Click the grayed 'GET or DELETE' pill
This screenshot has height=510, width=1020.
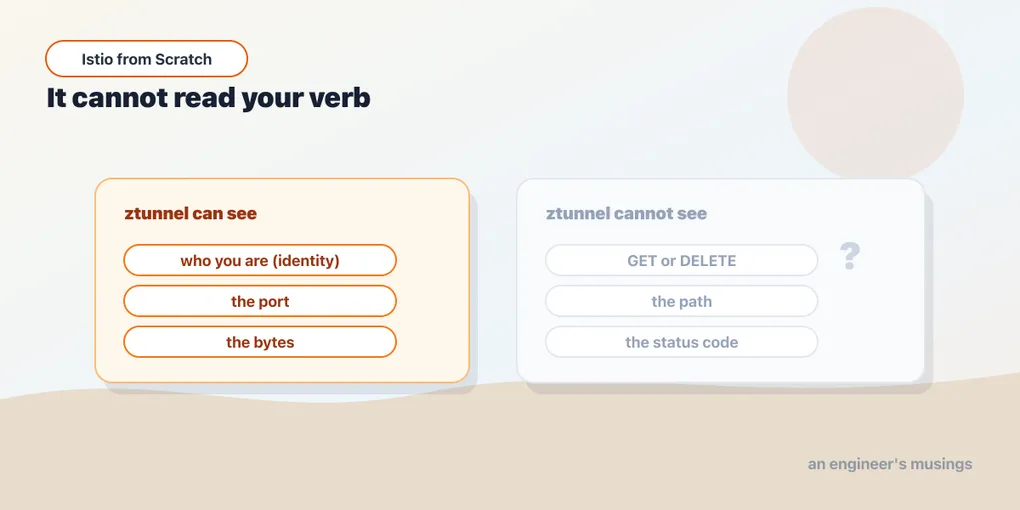[x=681, y=260]
